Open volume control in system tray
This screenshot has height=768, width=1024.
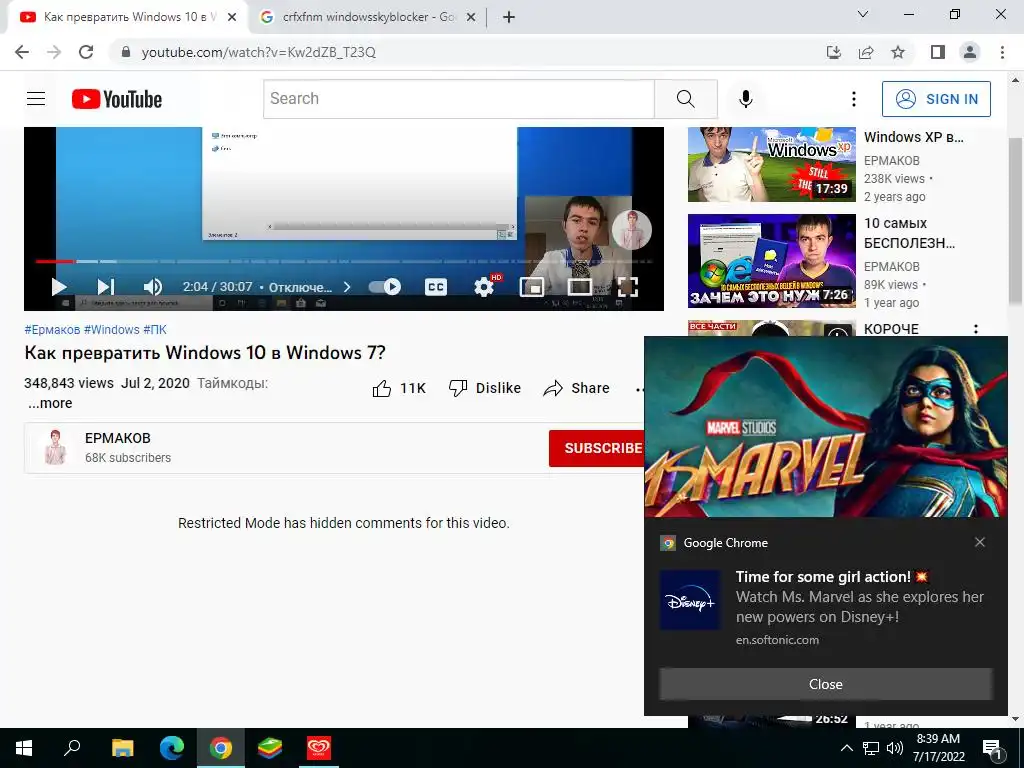click(x=895, y=748)
